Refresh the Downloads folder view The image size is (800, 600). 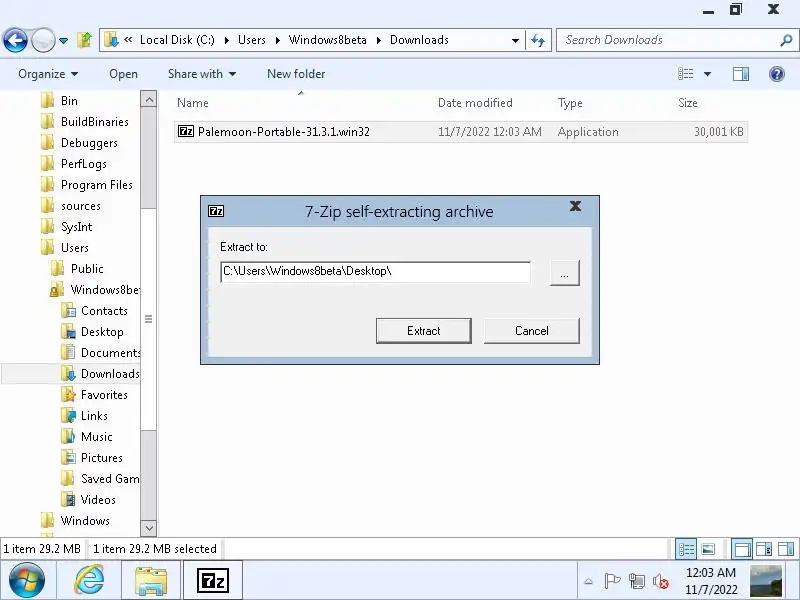[x=538, y=40]
